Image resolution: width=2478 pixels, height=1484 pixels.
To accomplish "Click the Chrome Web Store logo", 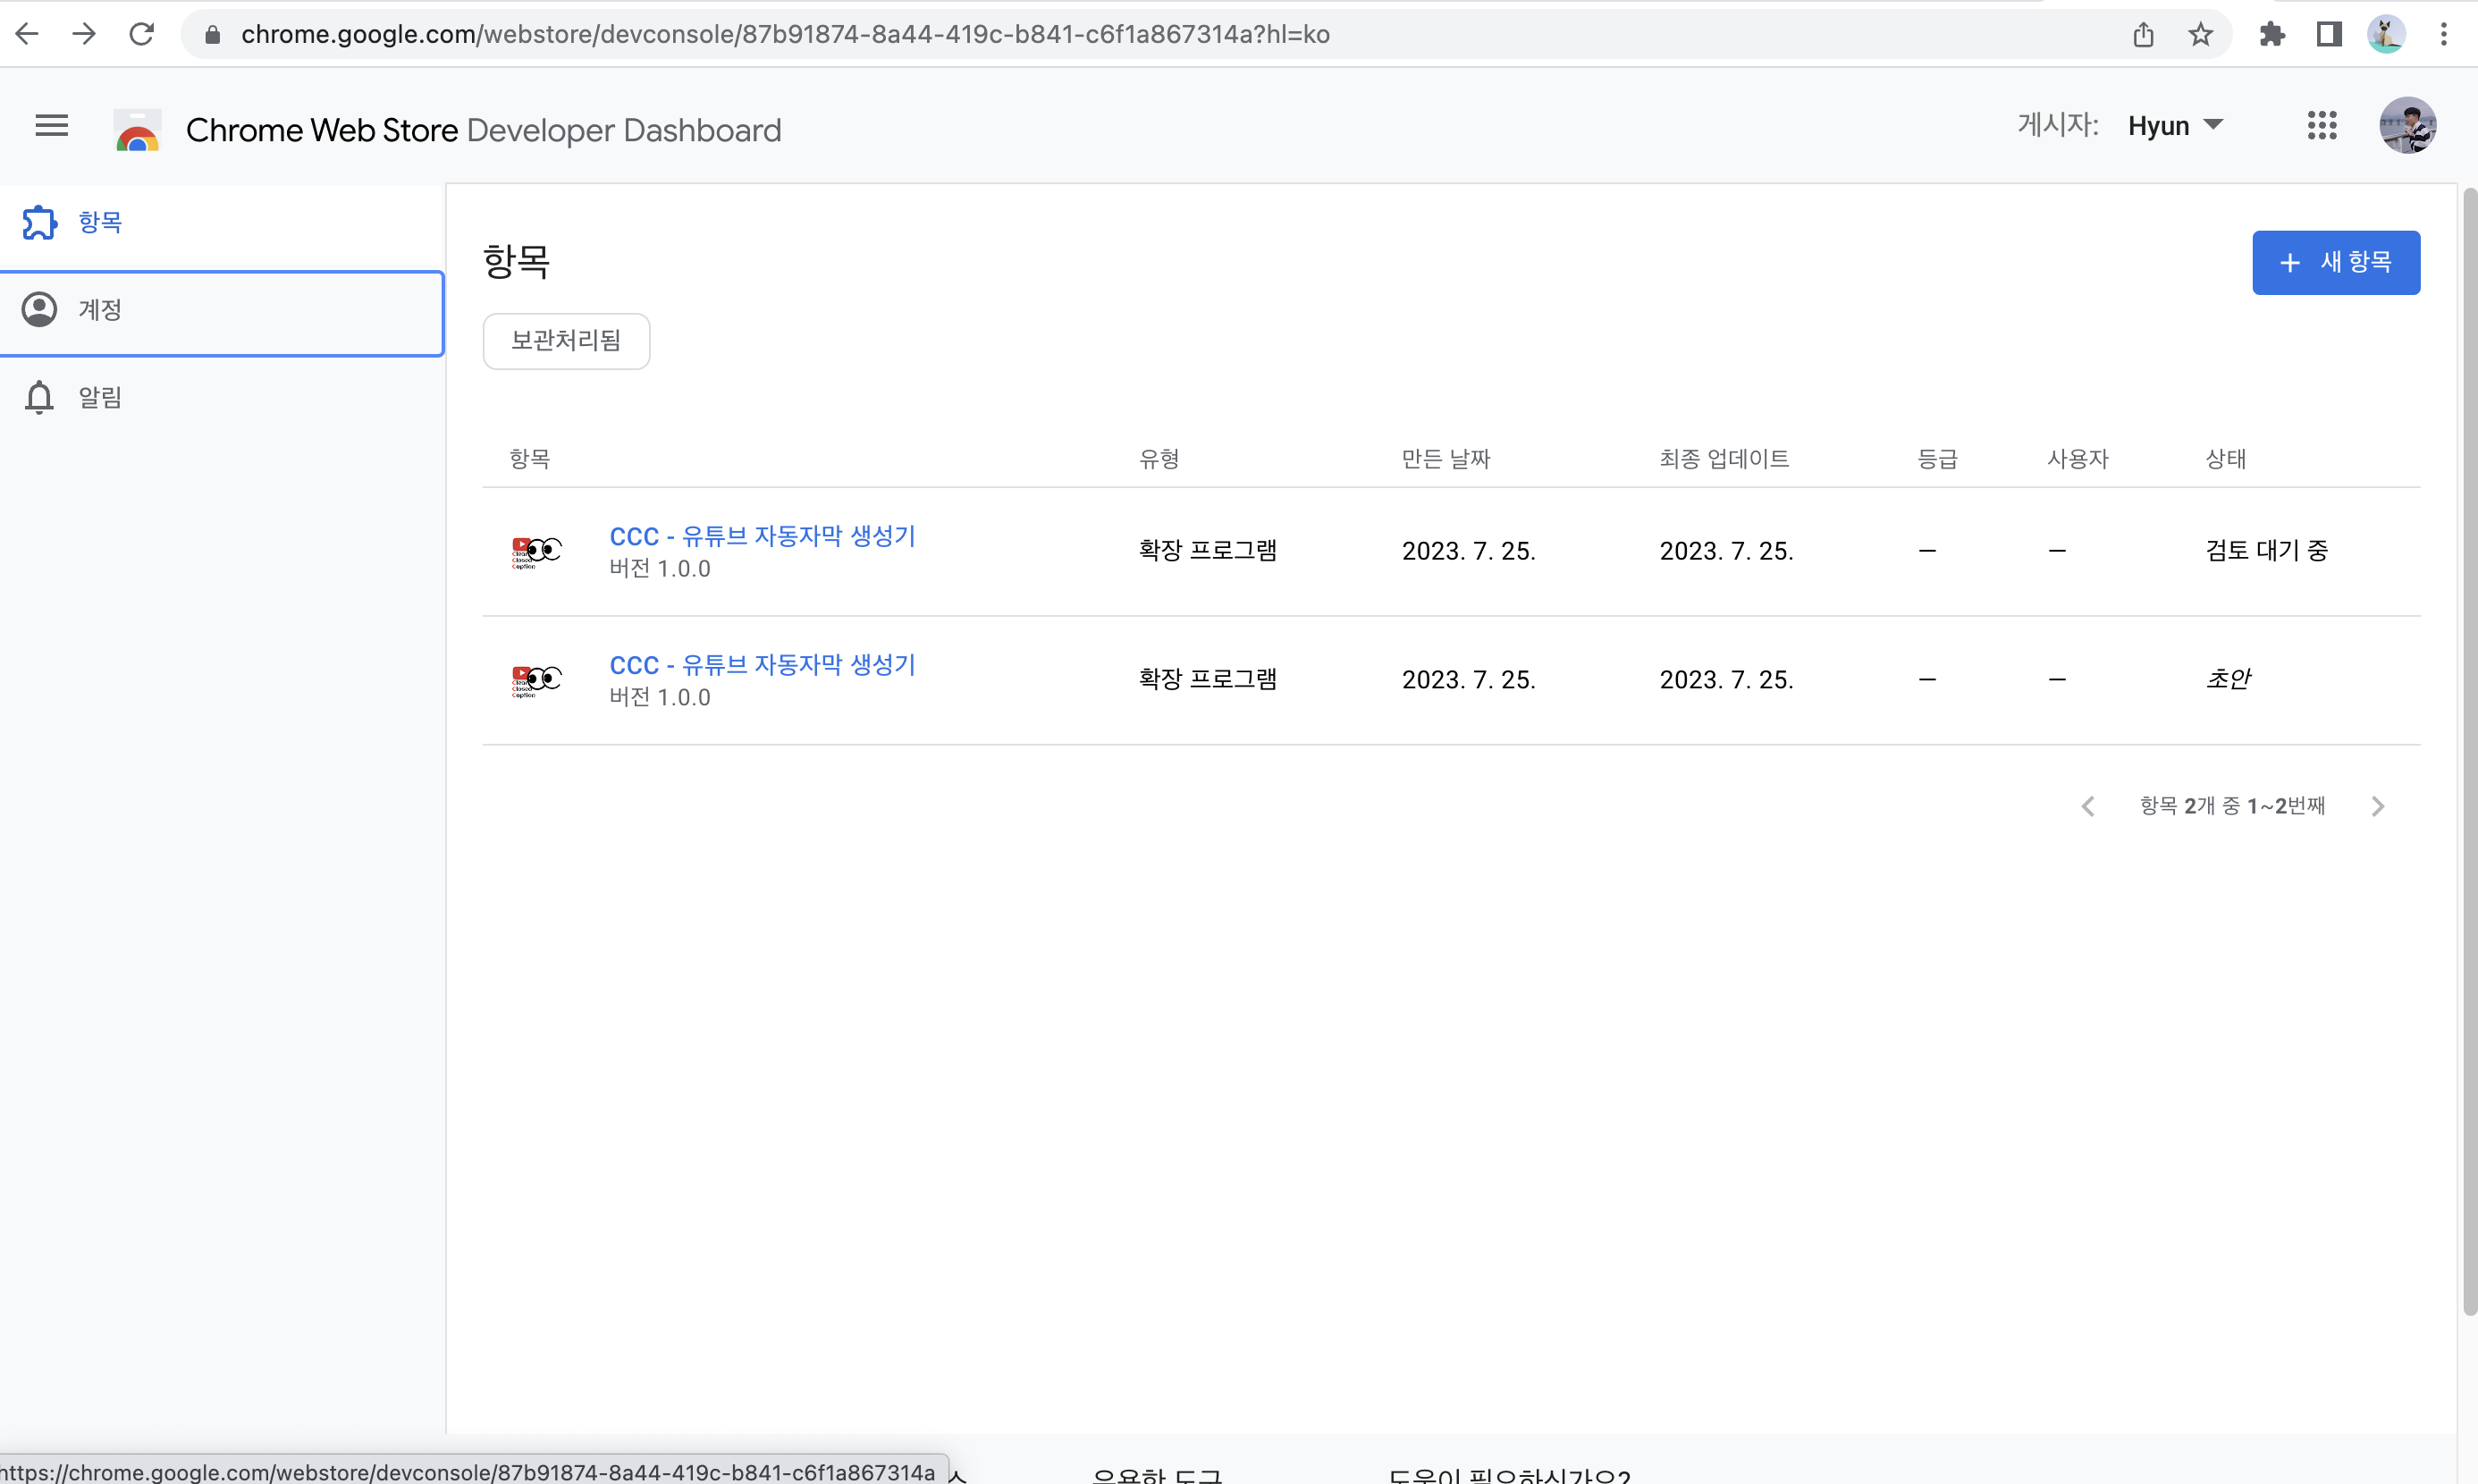I will 138,130.
